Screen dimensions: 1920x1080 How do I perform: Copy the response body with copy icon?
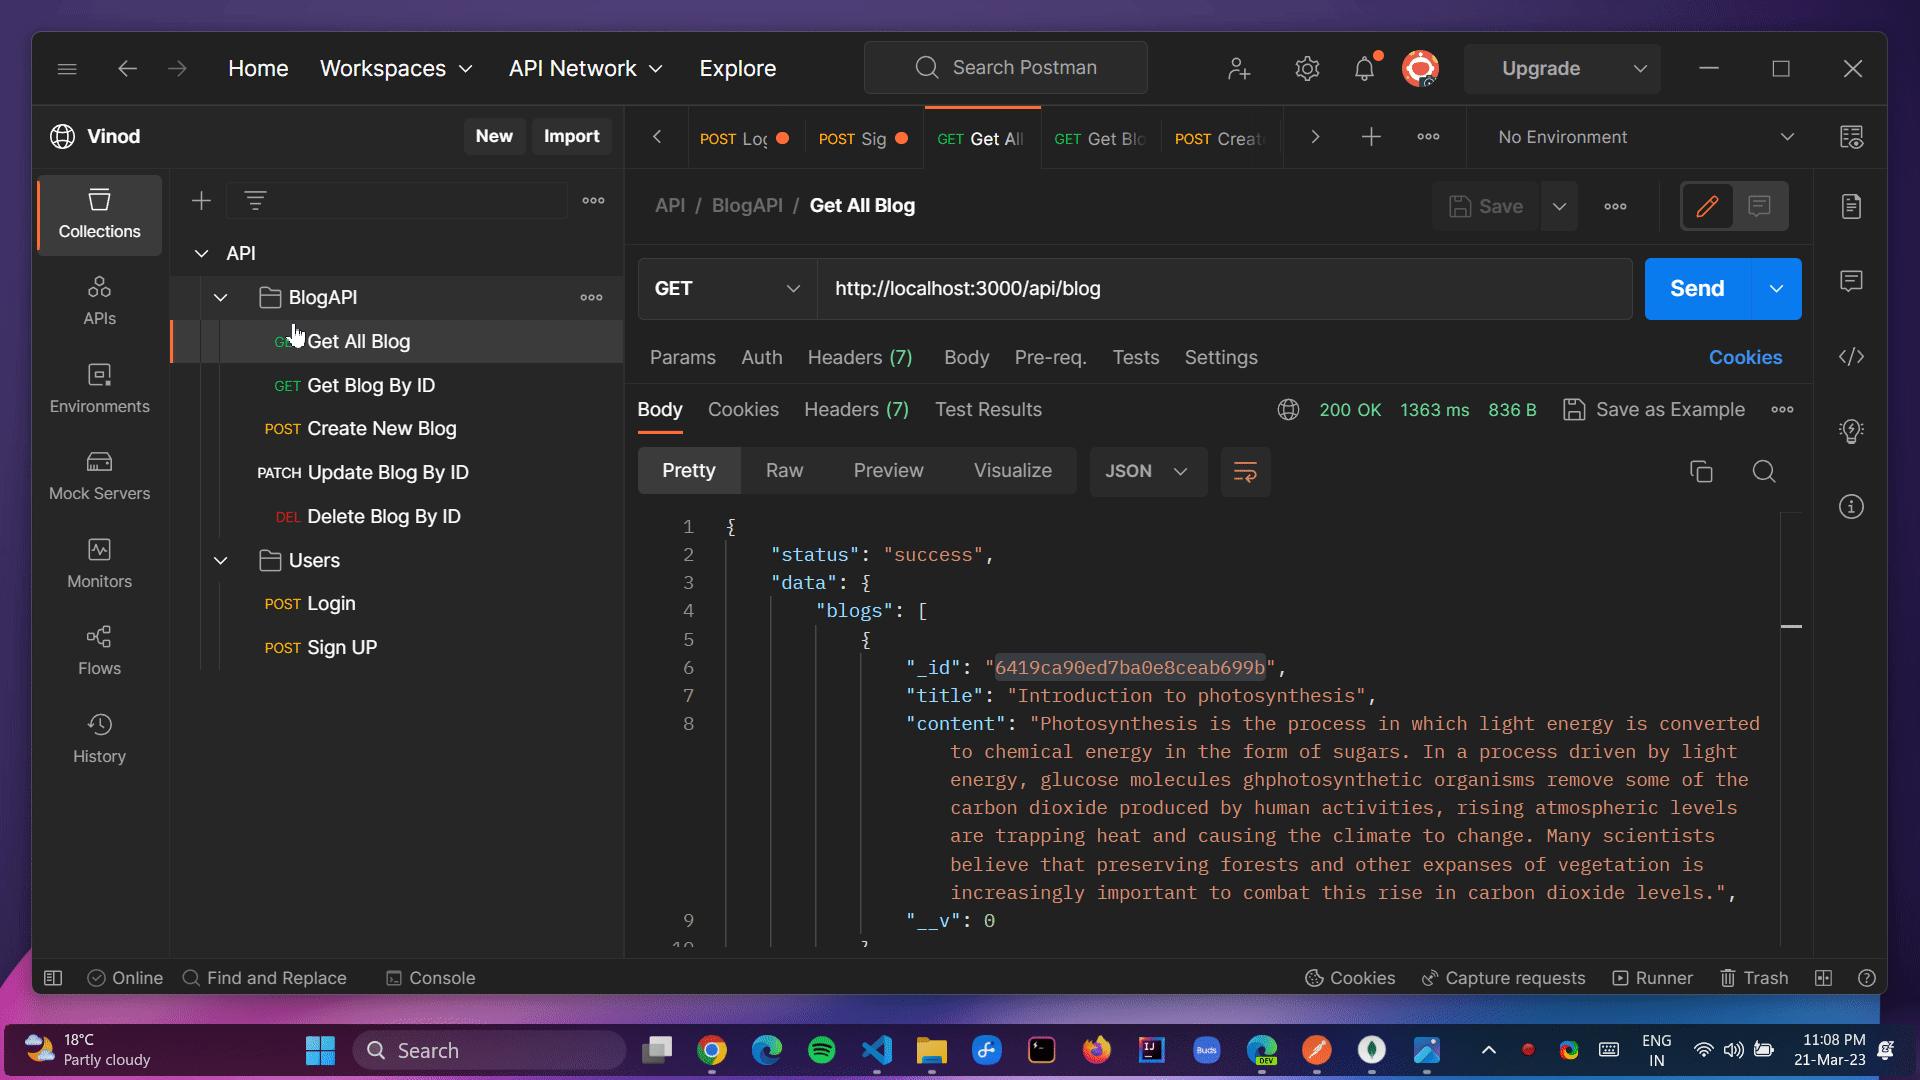coord(1700,471)
